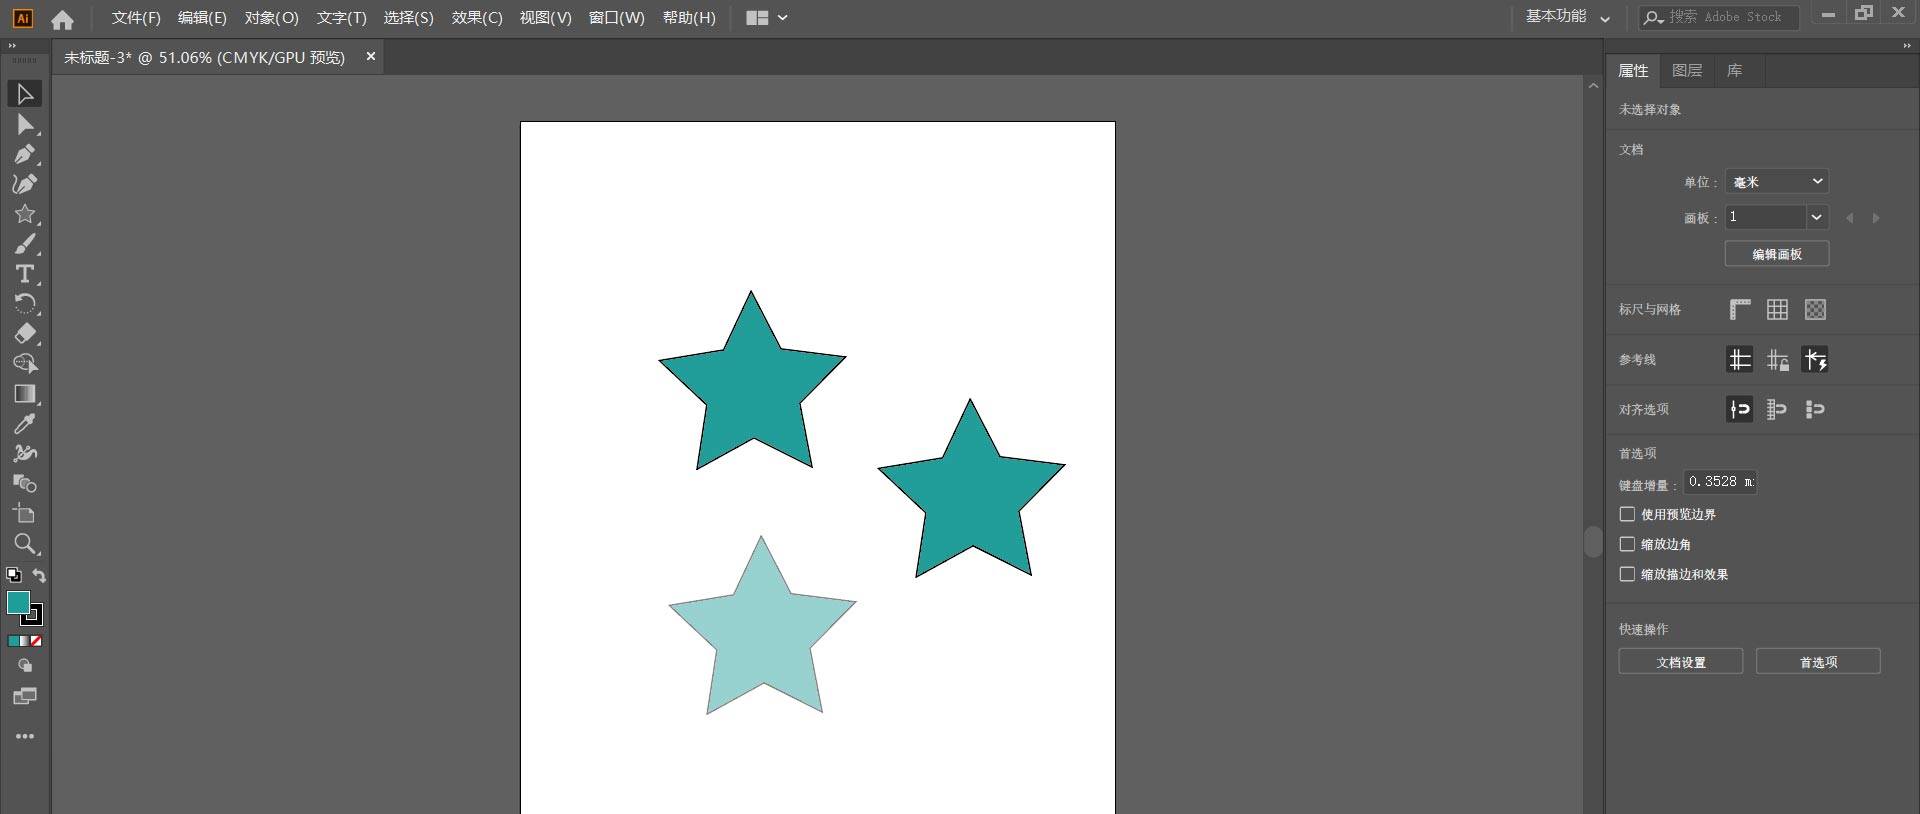Check the 缩放边角 option
The width and height of the screenshot is (1920, 814).
point(1627,544)
